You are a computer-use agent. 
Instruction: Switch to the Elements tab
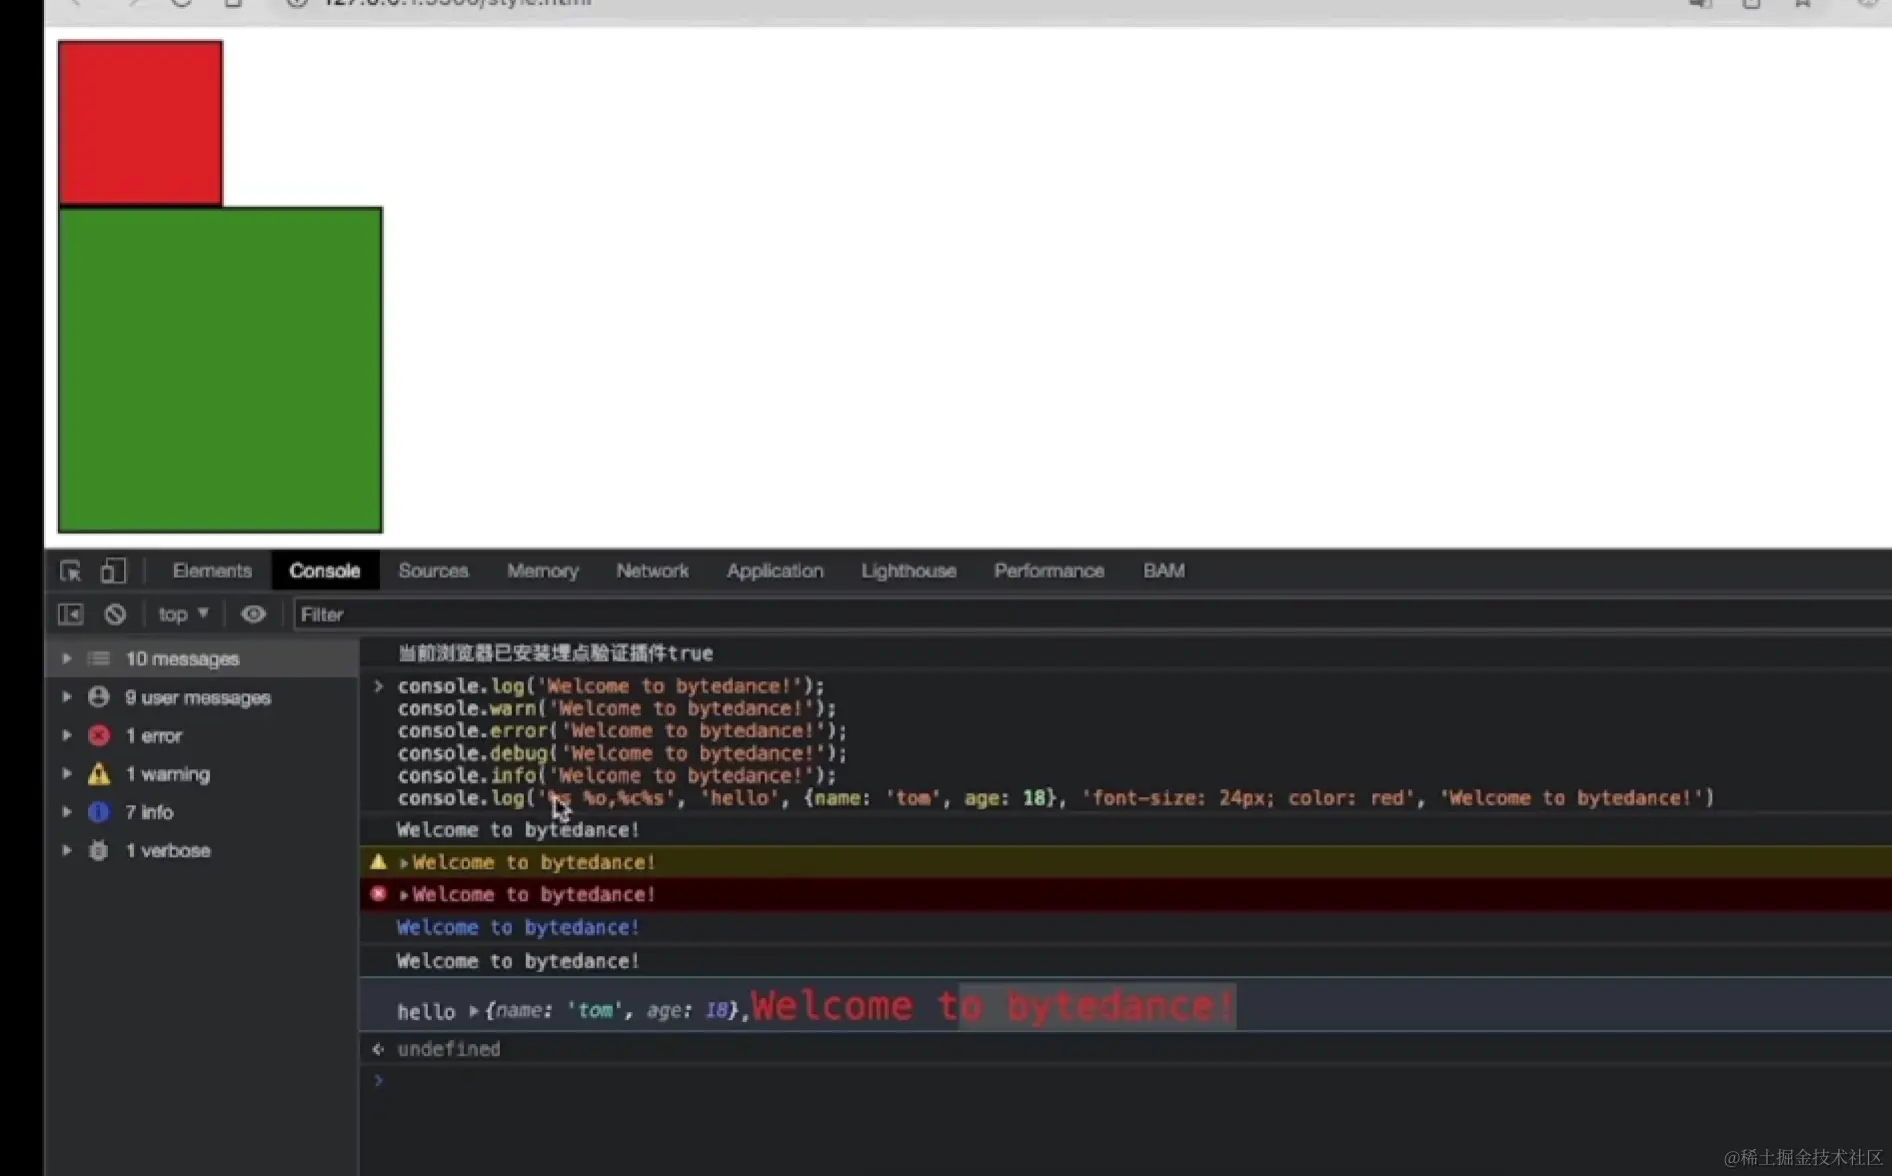click(x=212, y=571)
